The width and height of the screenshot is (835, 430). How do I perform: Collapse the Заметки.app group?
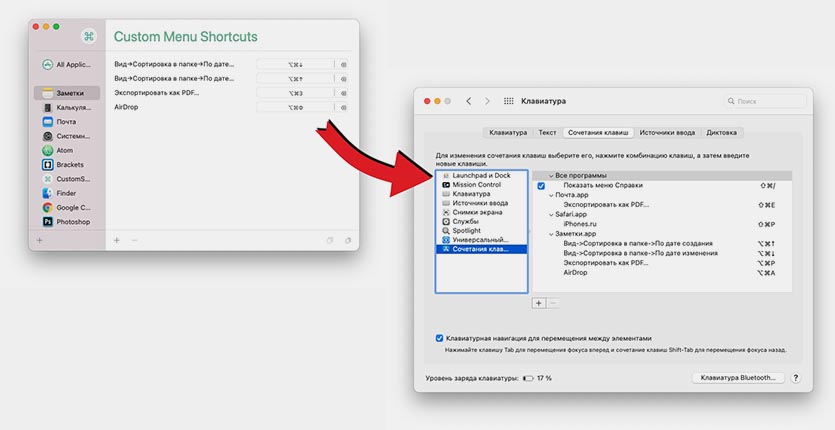(551, 233)
